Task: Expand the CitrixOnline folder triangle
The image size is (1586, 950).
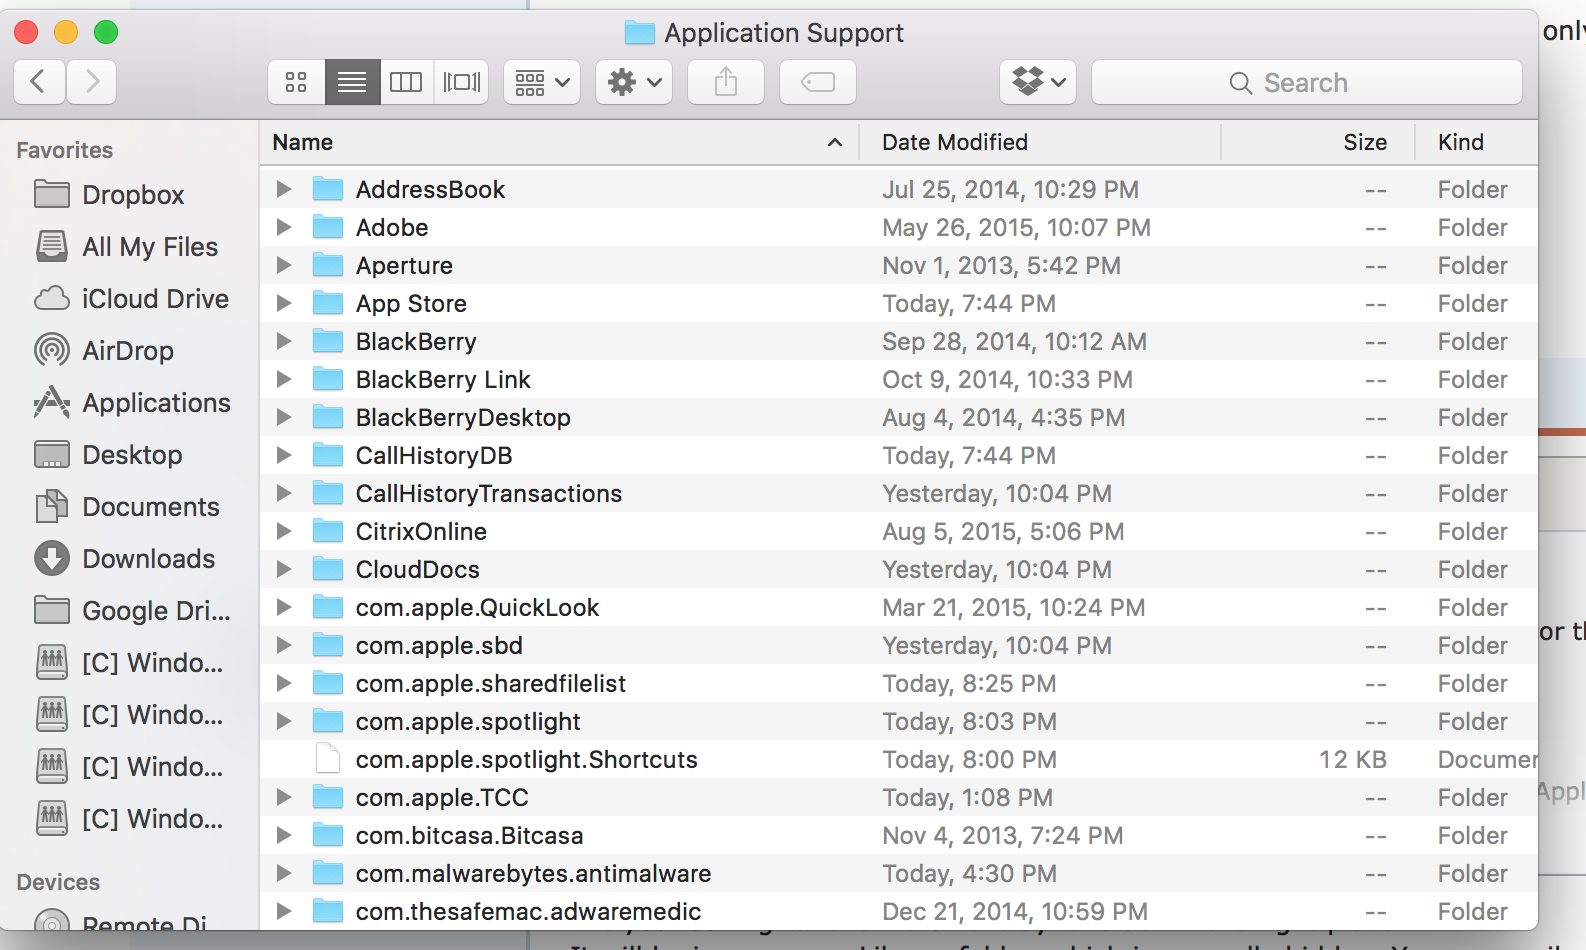Action: click(x=284, y=531)
